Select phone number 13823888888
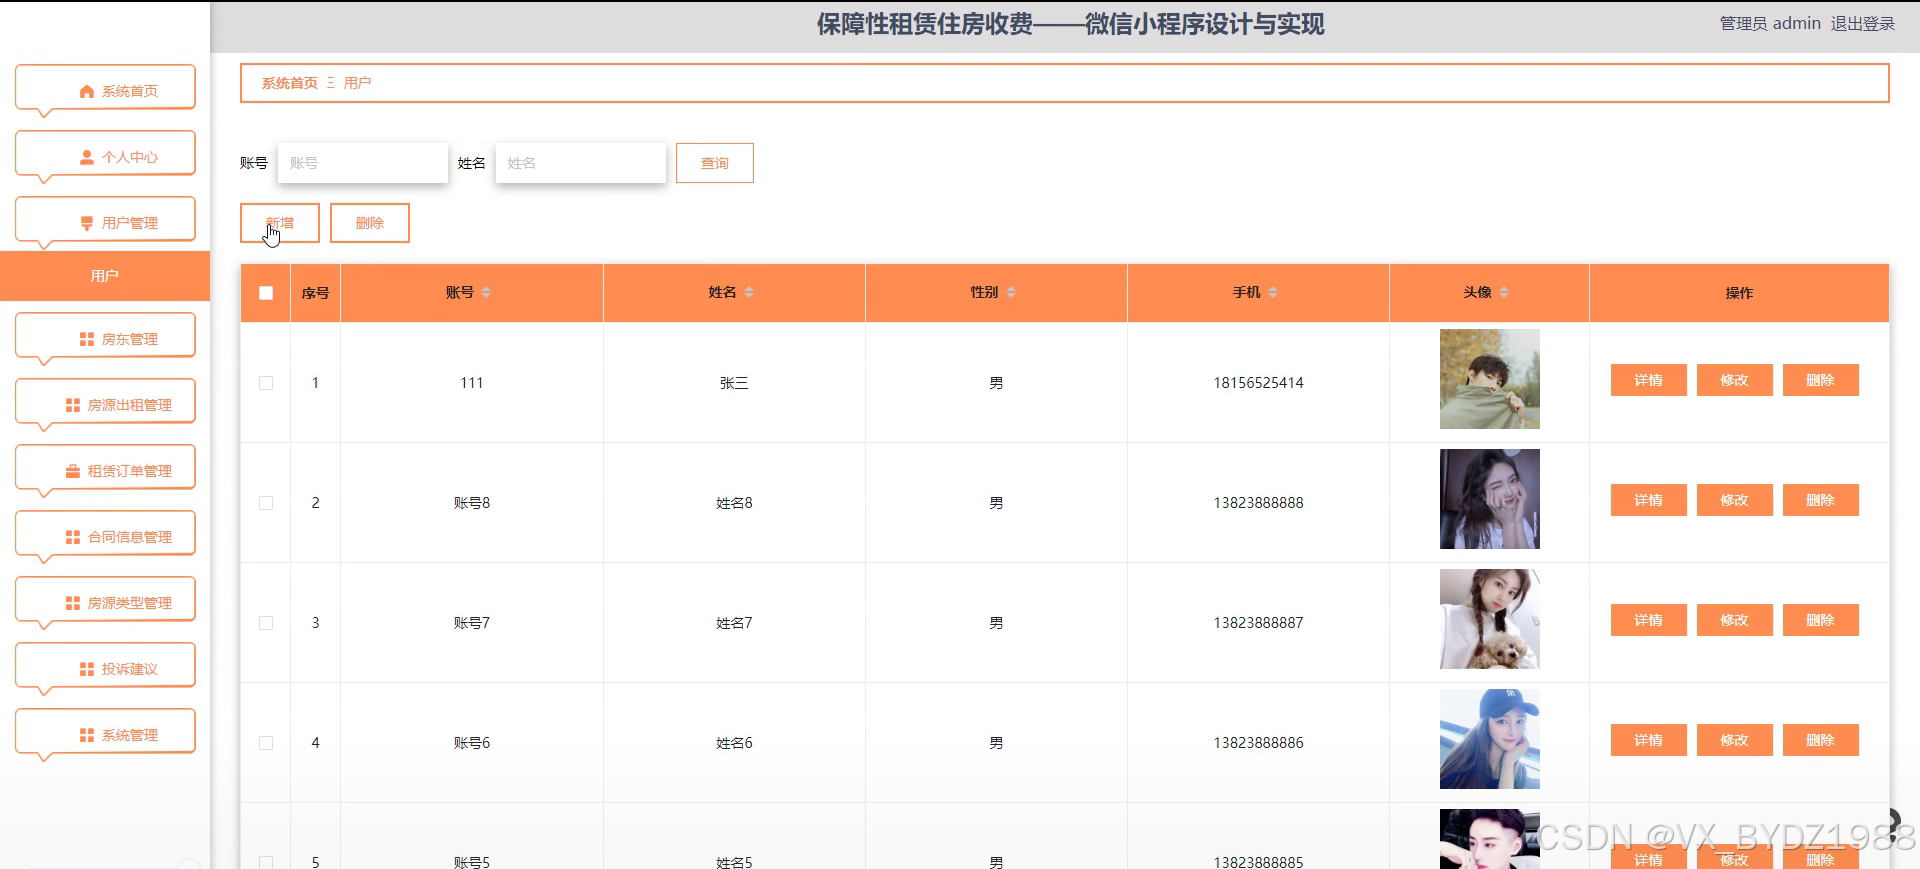Image resolution: width=1920 pixels, height=869 pixels. (1258, 503)
